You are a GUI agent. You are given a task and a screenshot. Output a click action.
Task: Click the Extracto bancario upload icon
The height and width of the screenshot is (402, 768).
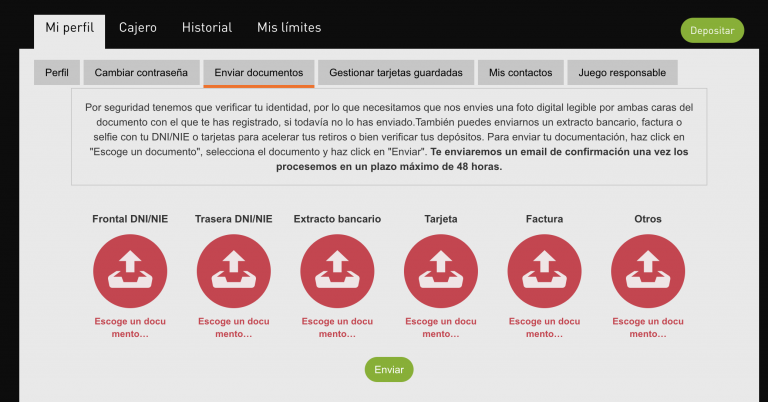(337, 270)
